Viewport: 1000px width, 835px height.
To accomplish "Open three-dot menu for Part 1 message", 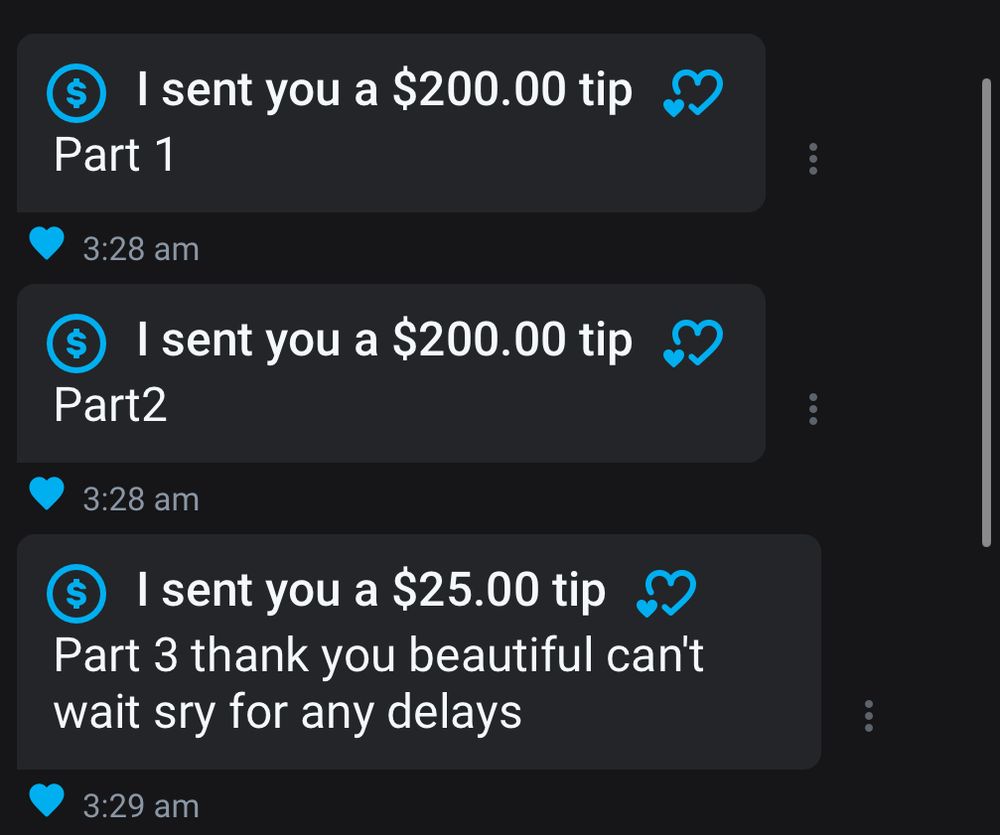I will click(813, 159).
